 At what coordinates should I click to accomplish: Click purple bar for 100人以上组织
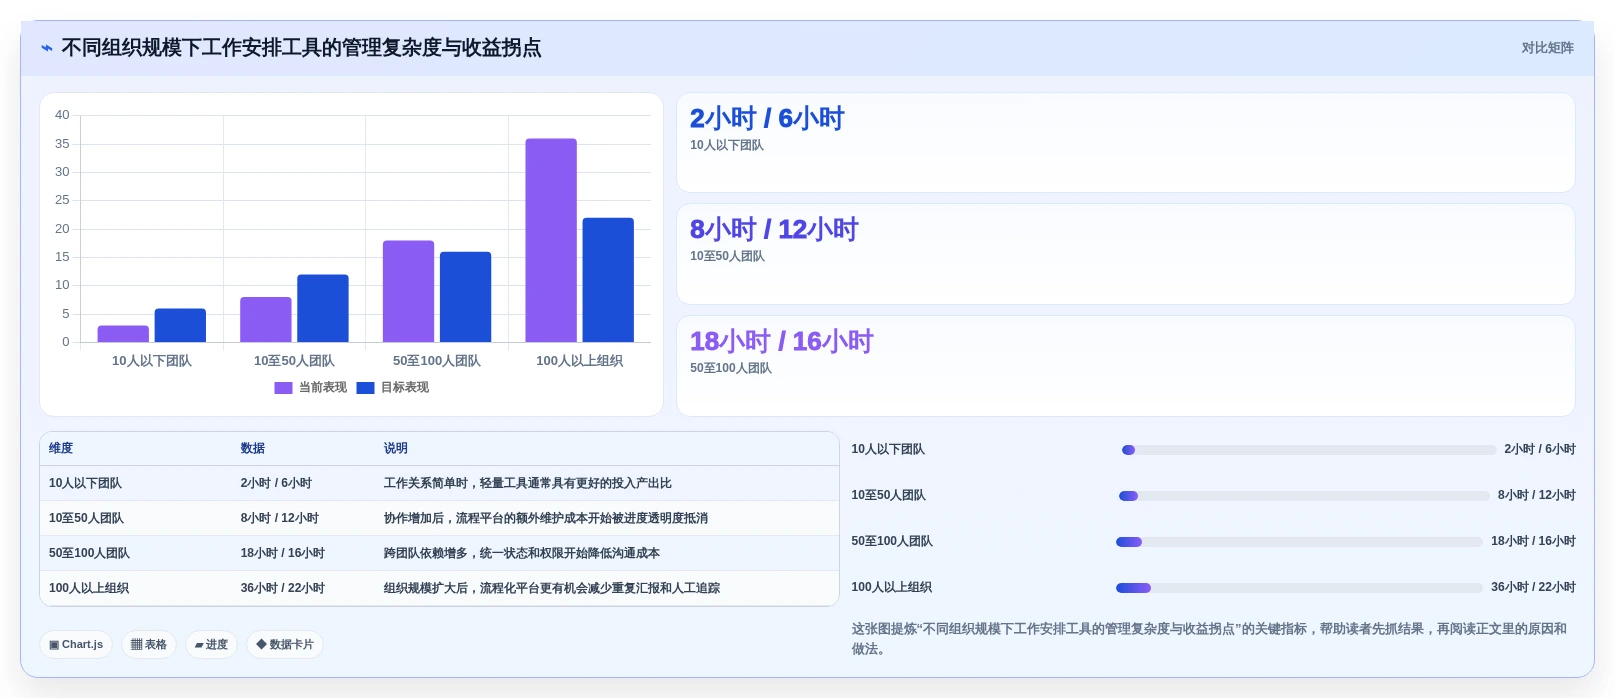551,240
